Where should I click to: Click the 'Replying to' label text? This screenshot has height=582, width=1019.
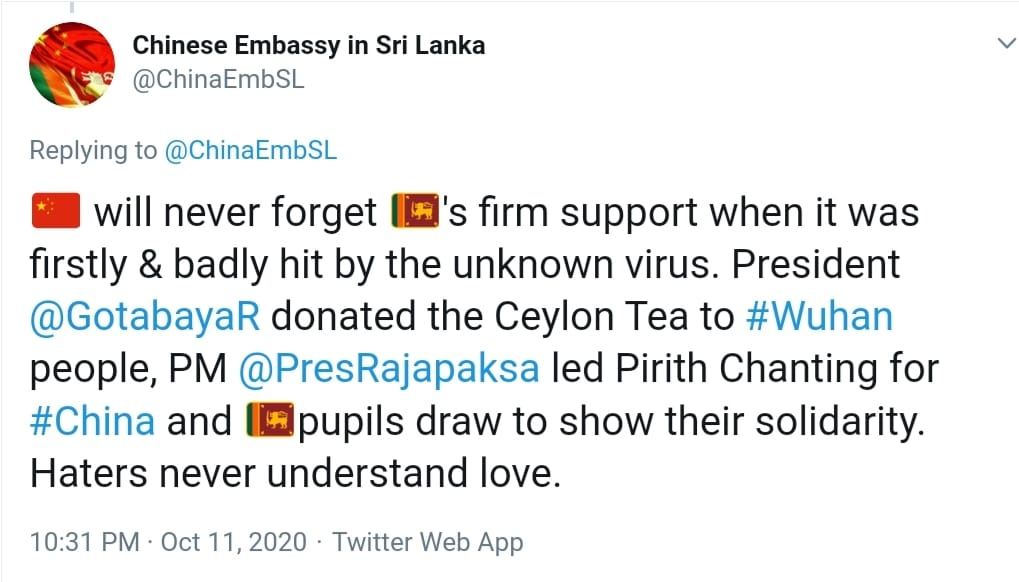94,150
